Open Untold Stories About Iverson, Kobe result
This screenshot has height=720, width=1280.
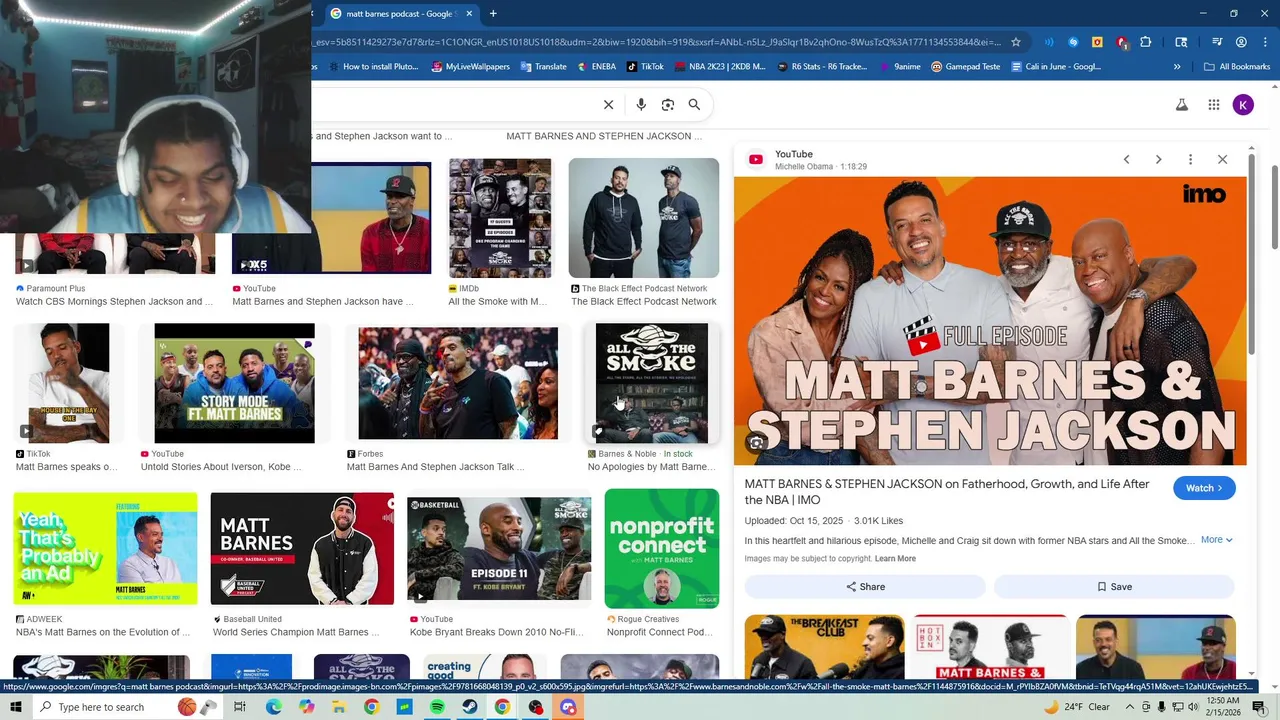pyautogui.click(x=221, y=467)
